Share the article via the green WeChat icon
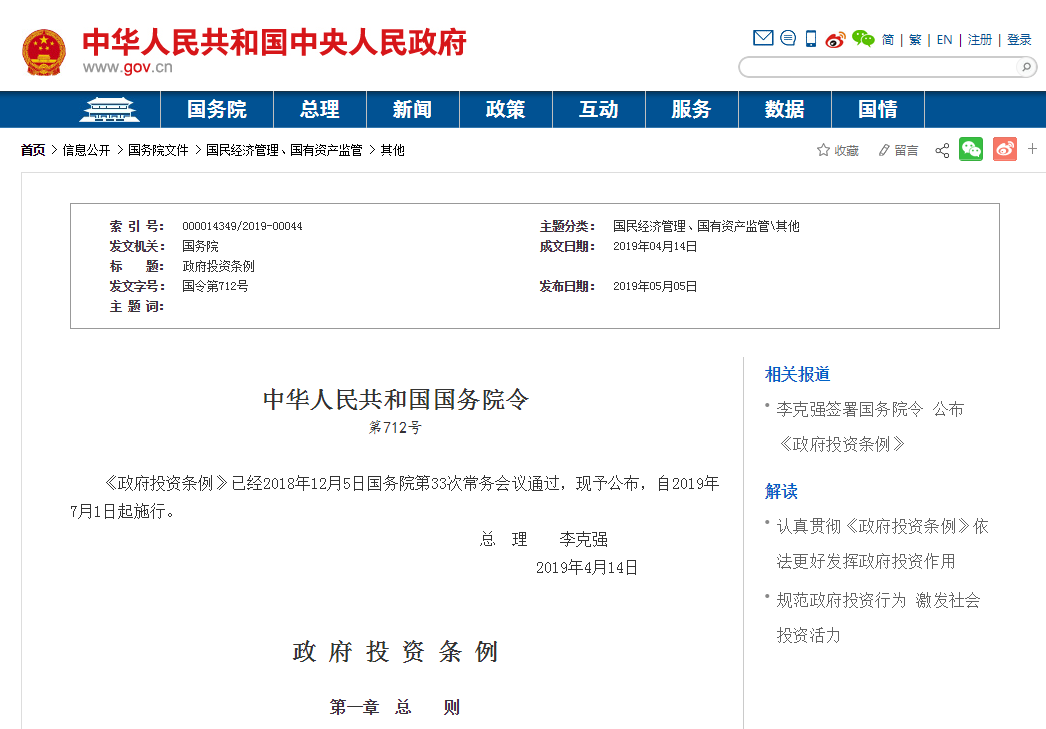The height and width of the screenshot is (729, 1046). pyautogui.click(x=970, y=149)
